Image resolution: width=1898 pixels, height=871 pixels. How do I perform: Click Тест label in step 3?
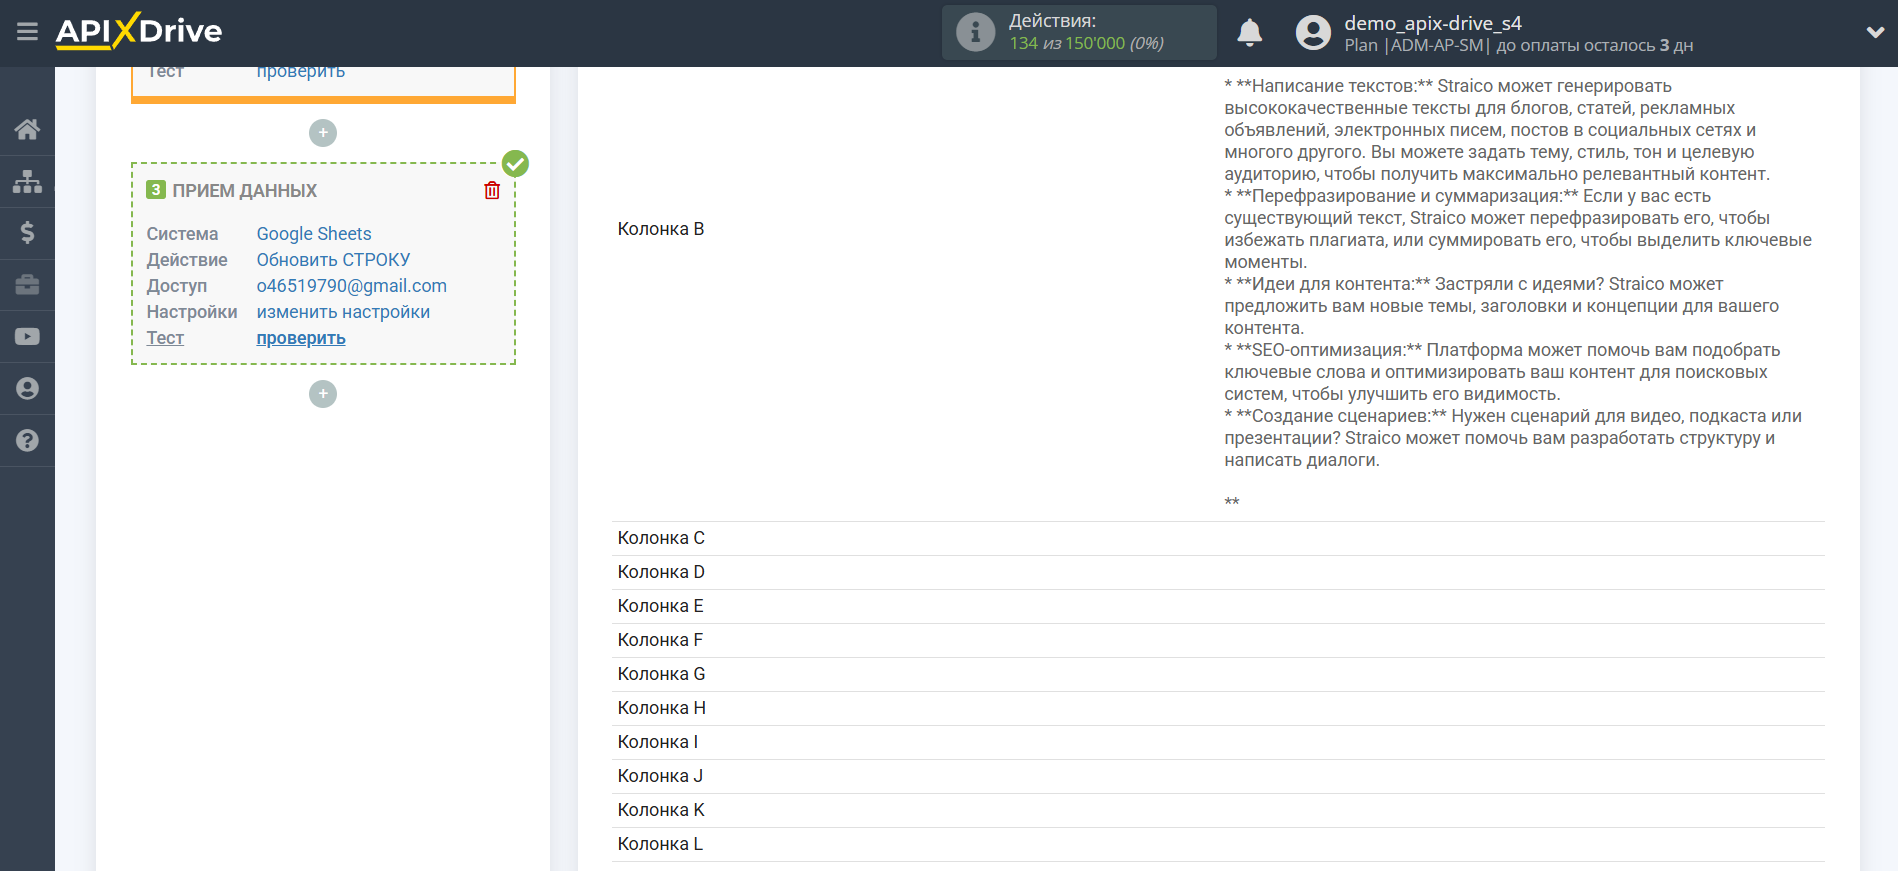tap(165, 338)
